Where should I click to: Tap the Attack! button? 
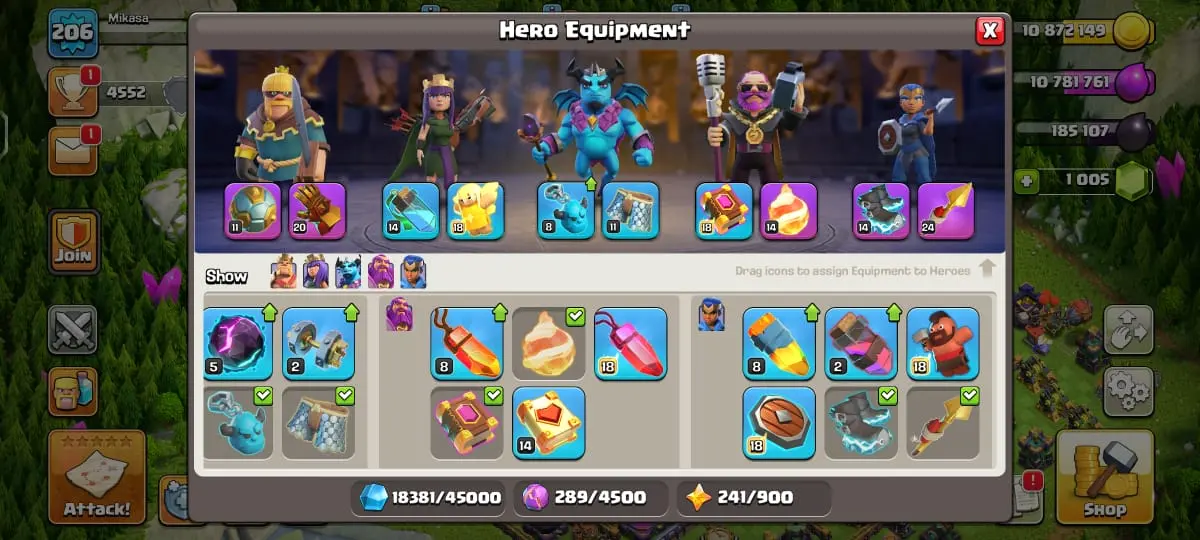click(x=97, y=478)
